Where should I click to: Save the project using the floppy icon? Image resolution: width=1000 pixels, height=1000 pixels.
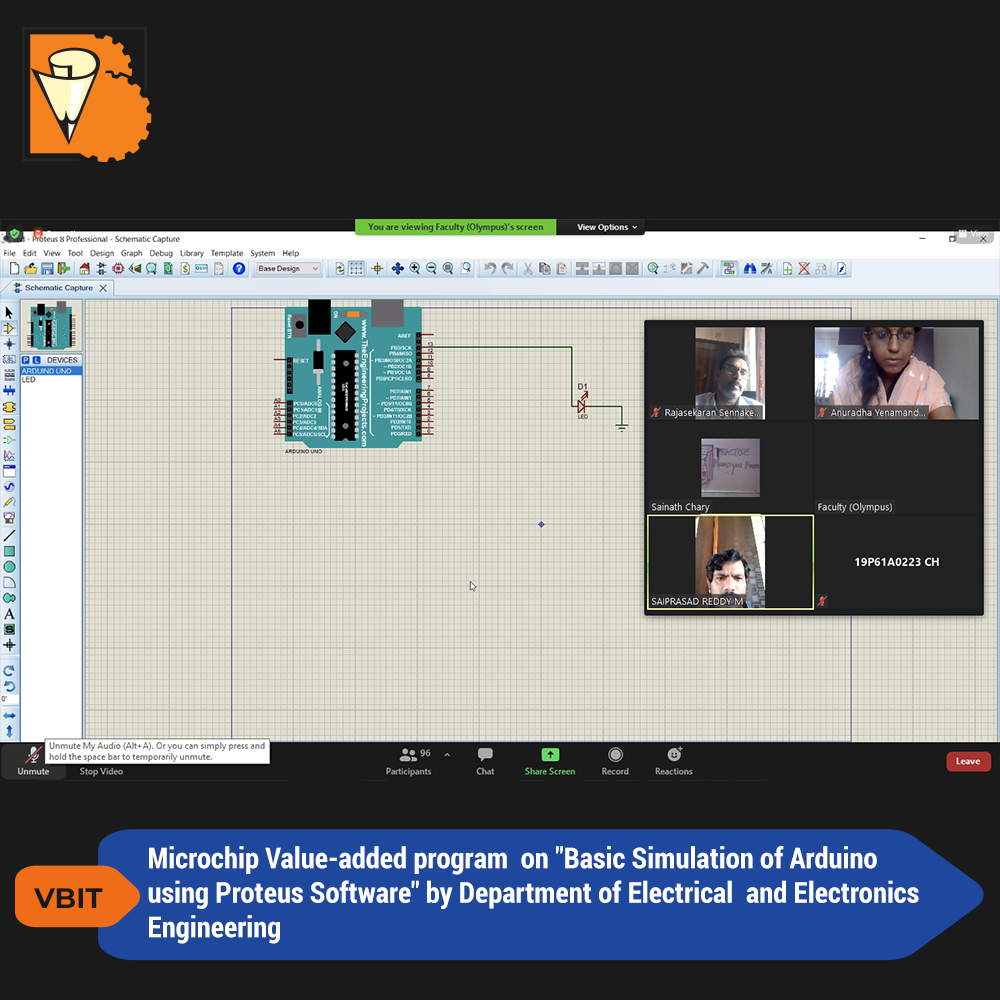(x=47, y=268)
